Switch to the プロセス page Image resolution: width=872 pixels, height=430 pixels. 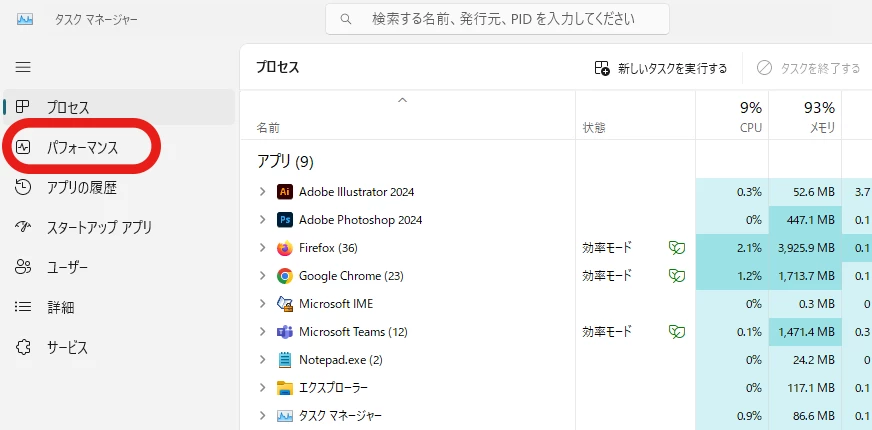[x=119, y=107]
